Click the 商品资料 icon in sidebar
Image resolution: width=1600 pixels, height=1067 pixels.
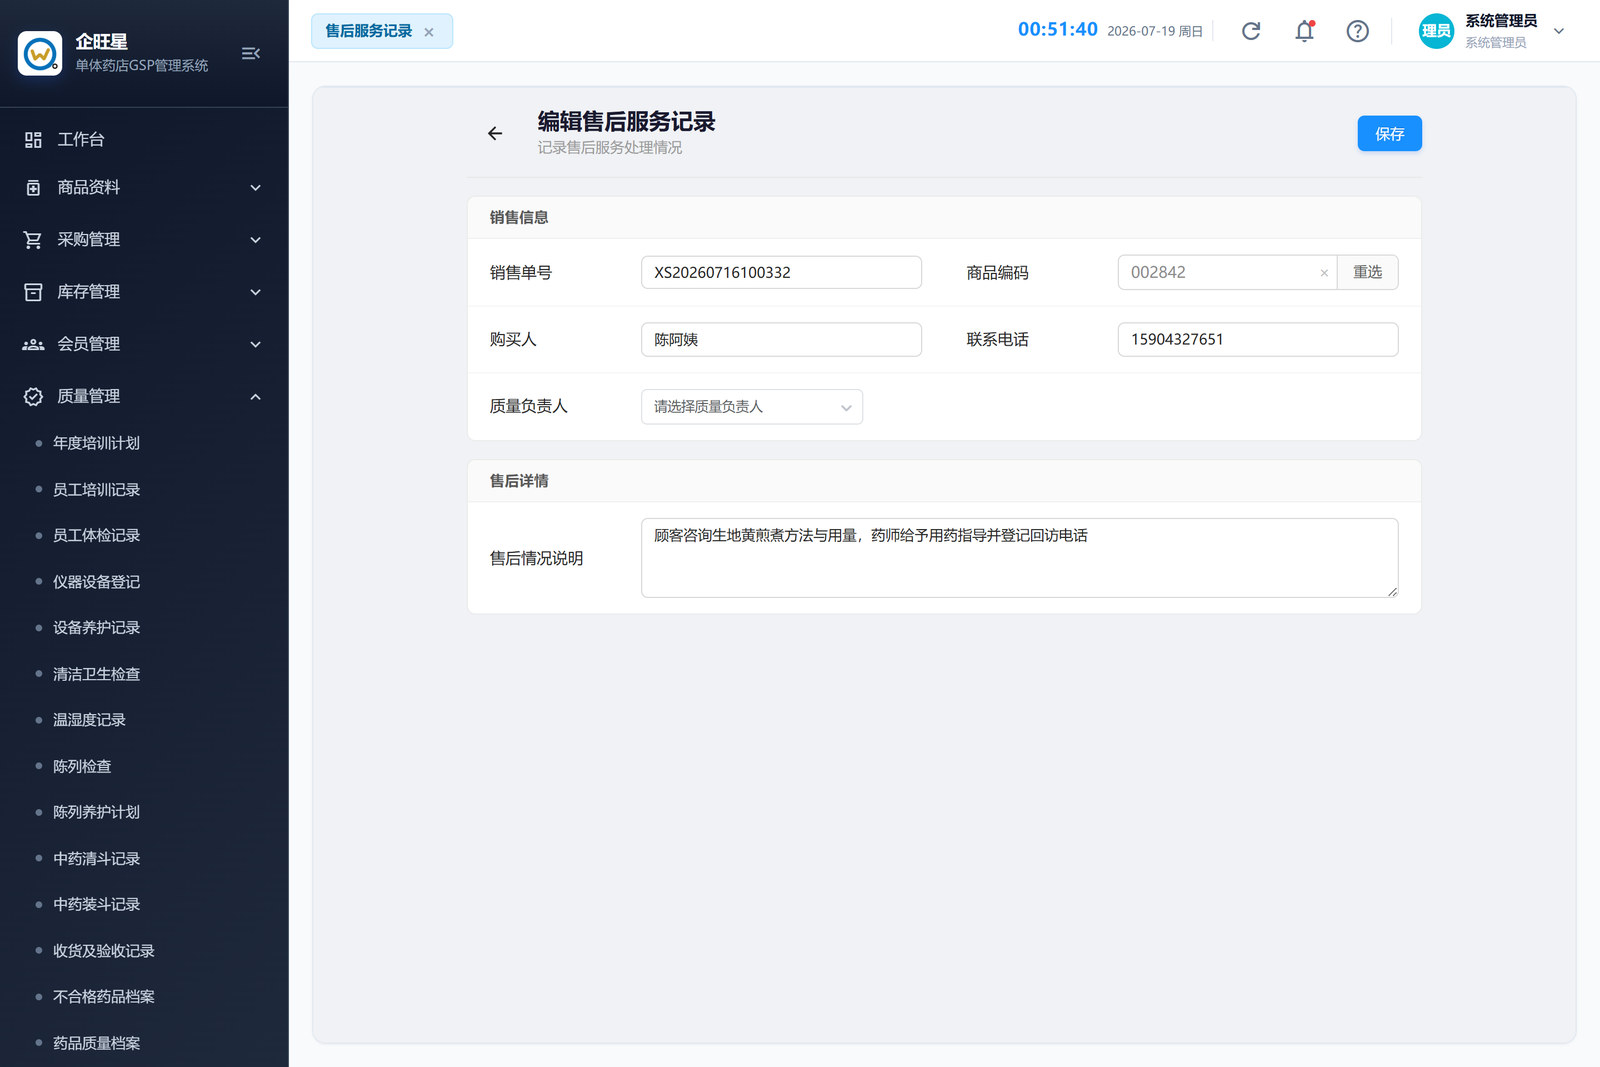point(33,188)
